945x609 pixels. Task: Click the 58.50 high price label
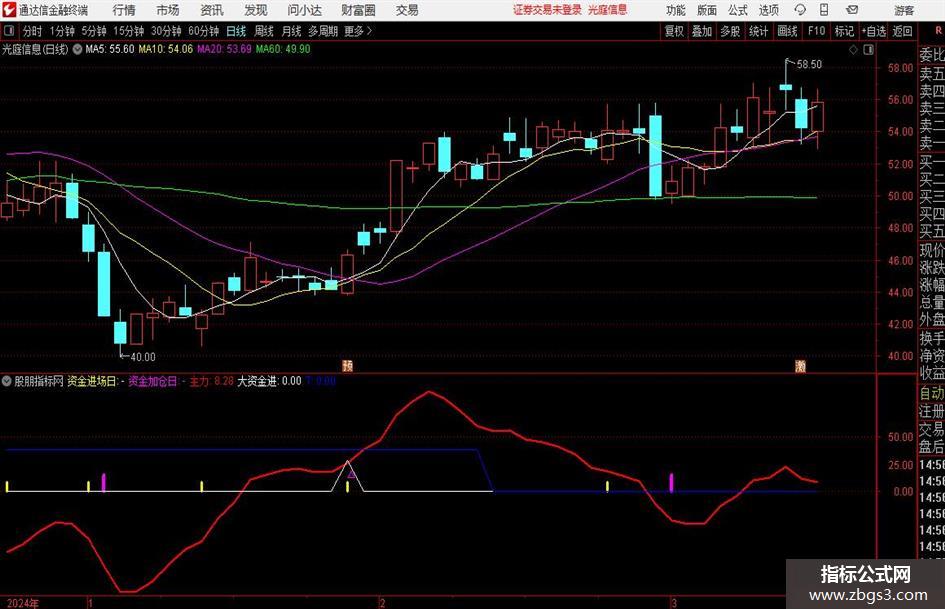pos(809,64)
